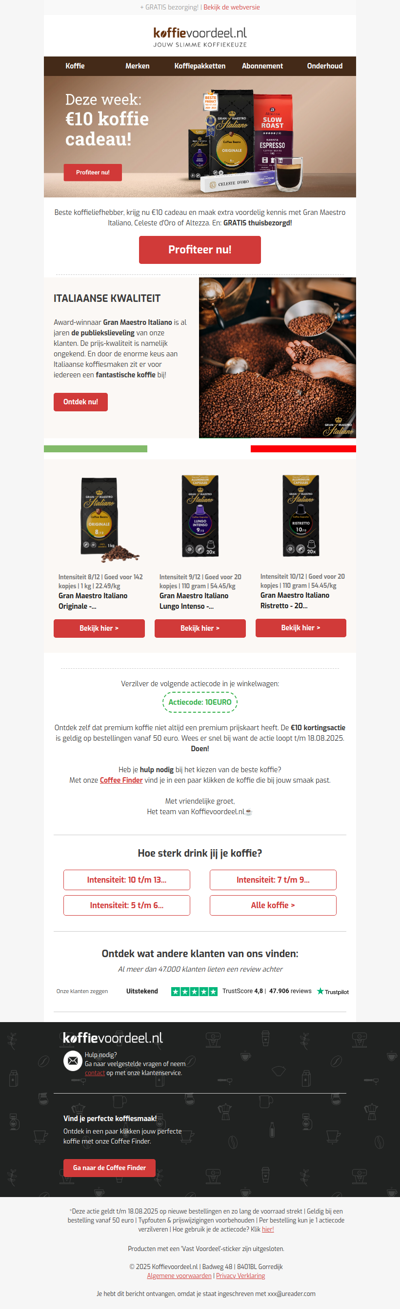Click the koffievoordeel.nl header logo
The width and height of the screenshot is (400, 1309).
[x=200, y=37]
